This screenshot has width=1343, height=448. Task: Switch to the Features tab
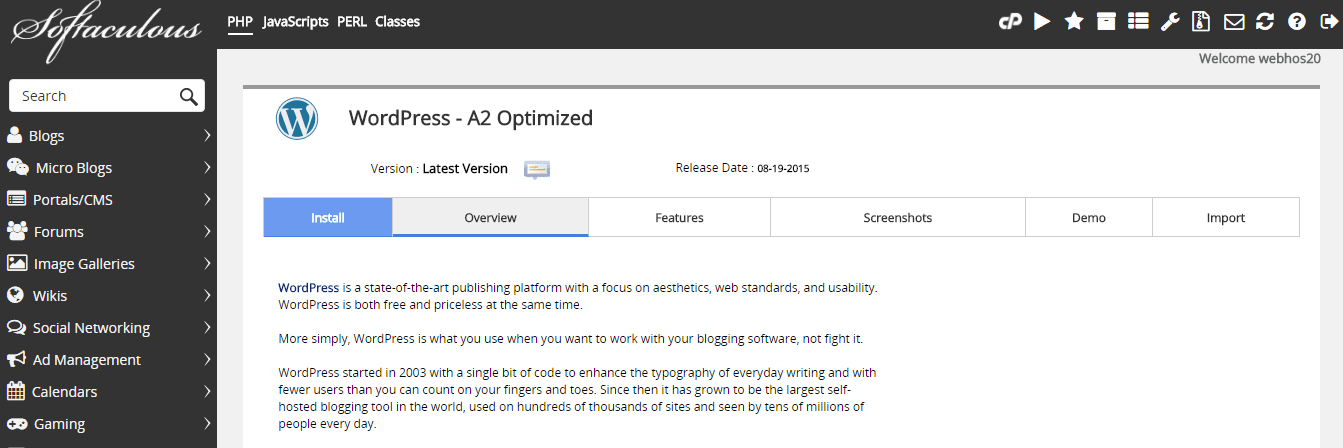pyautogui.click(x=680, y=218)
